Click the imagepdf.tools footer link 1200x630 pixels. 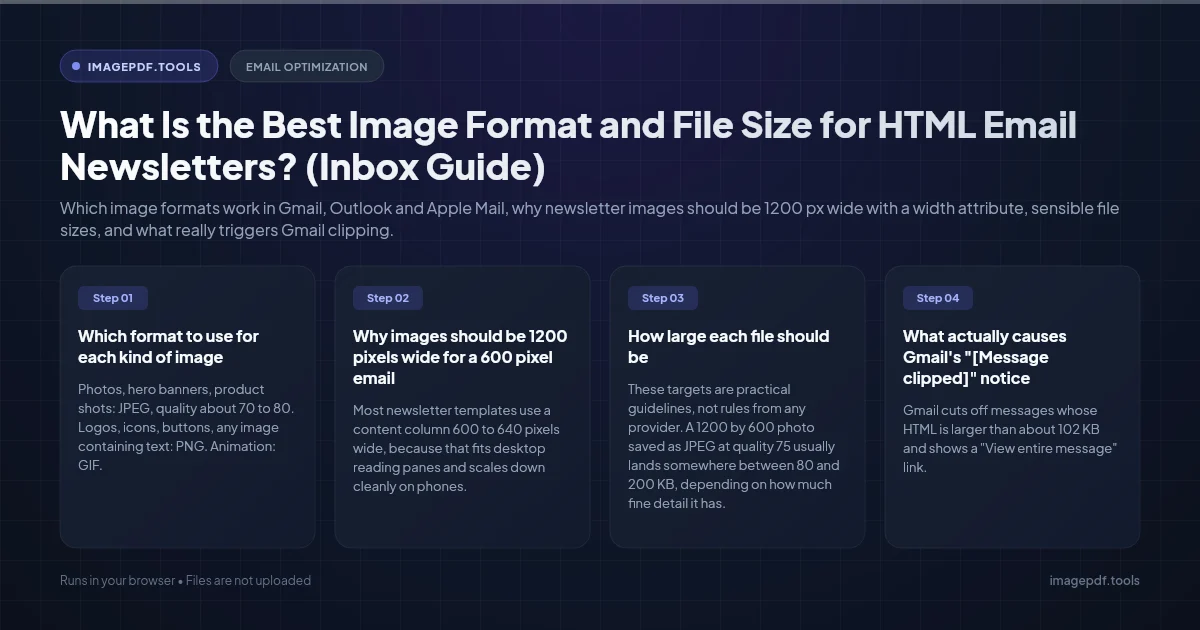pos(1094,580)
